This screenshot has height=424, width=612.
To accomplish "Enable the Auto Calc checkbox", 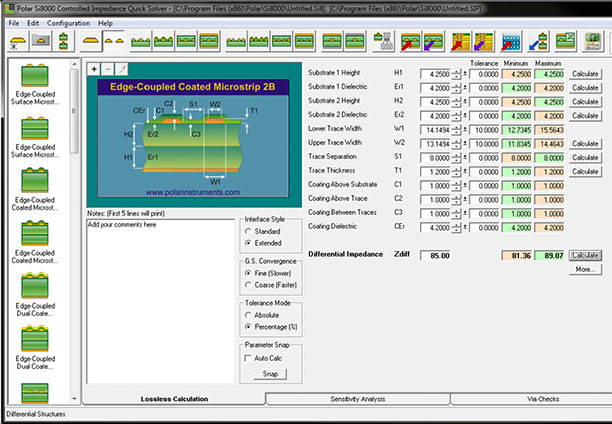I will click(248, 357).
